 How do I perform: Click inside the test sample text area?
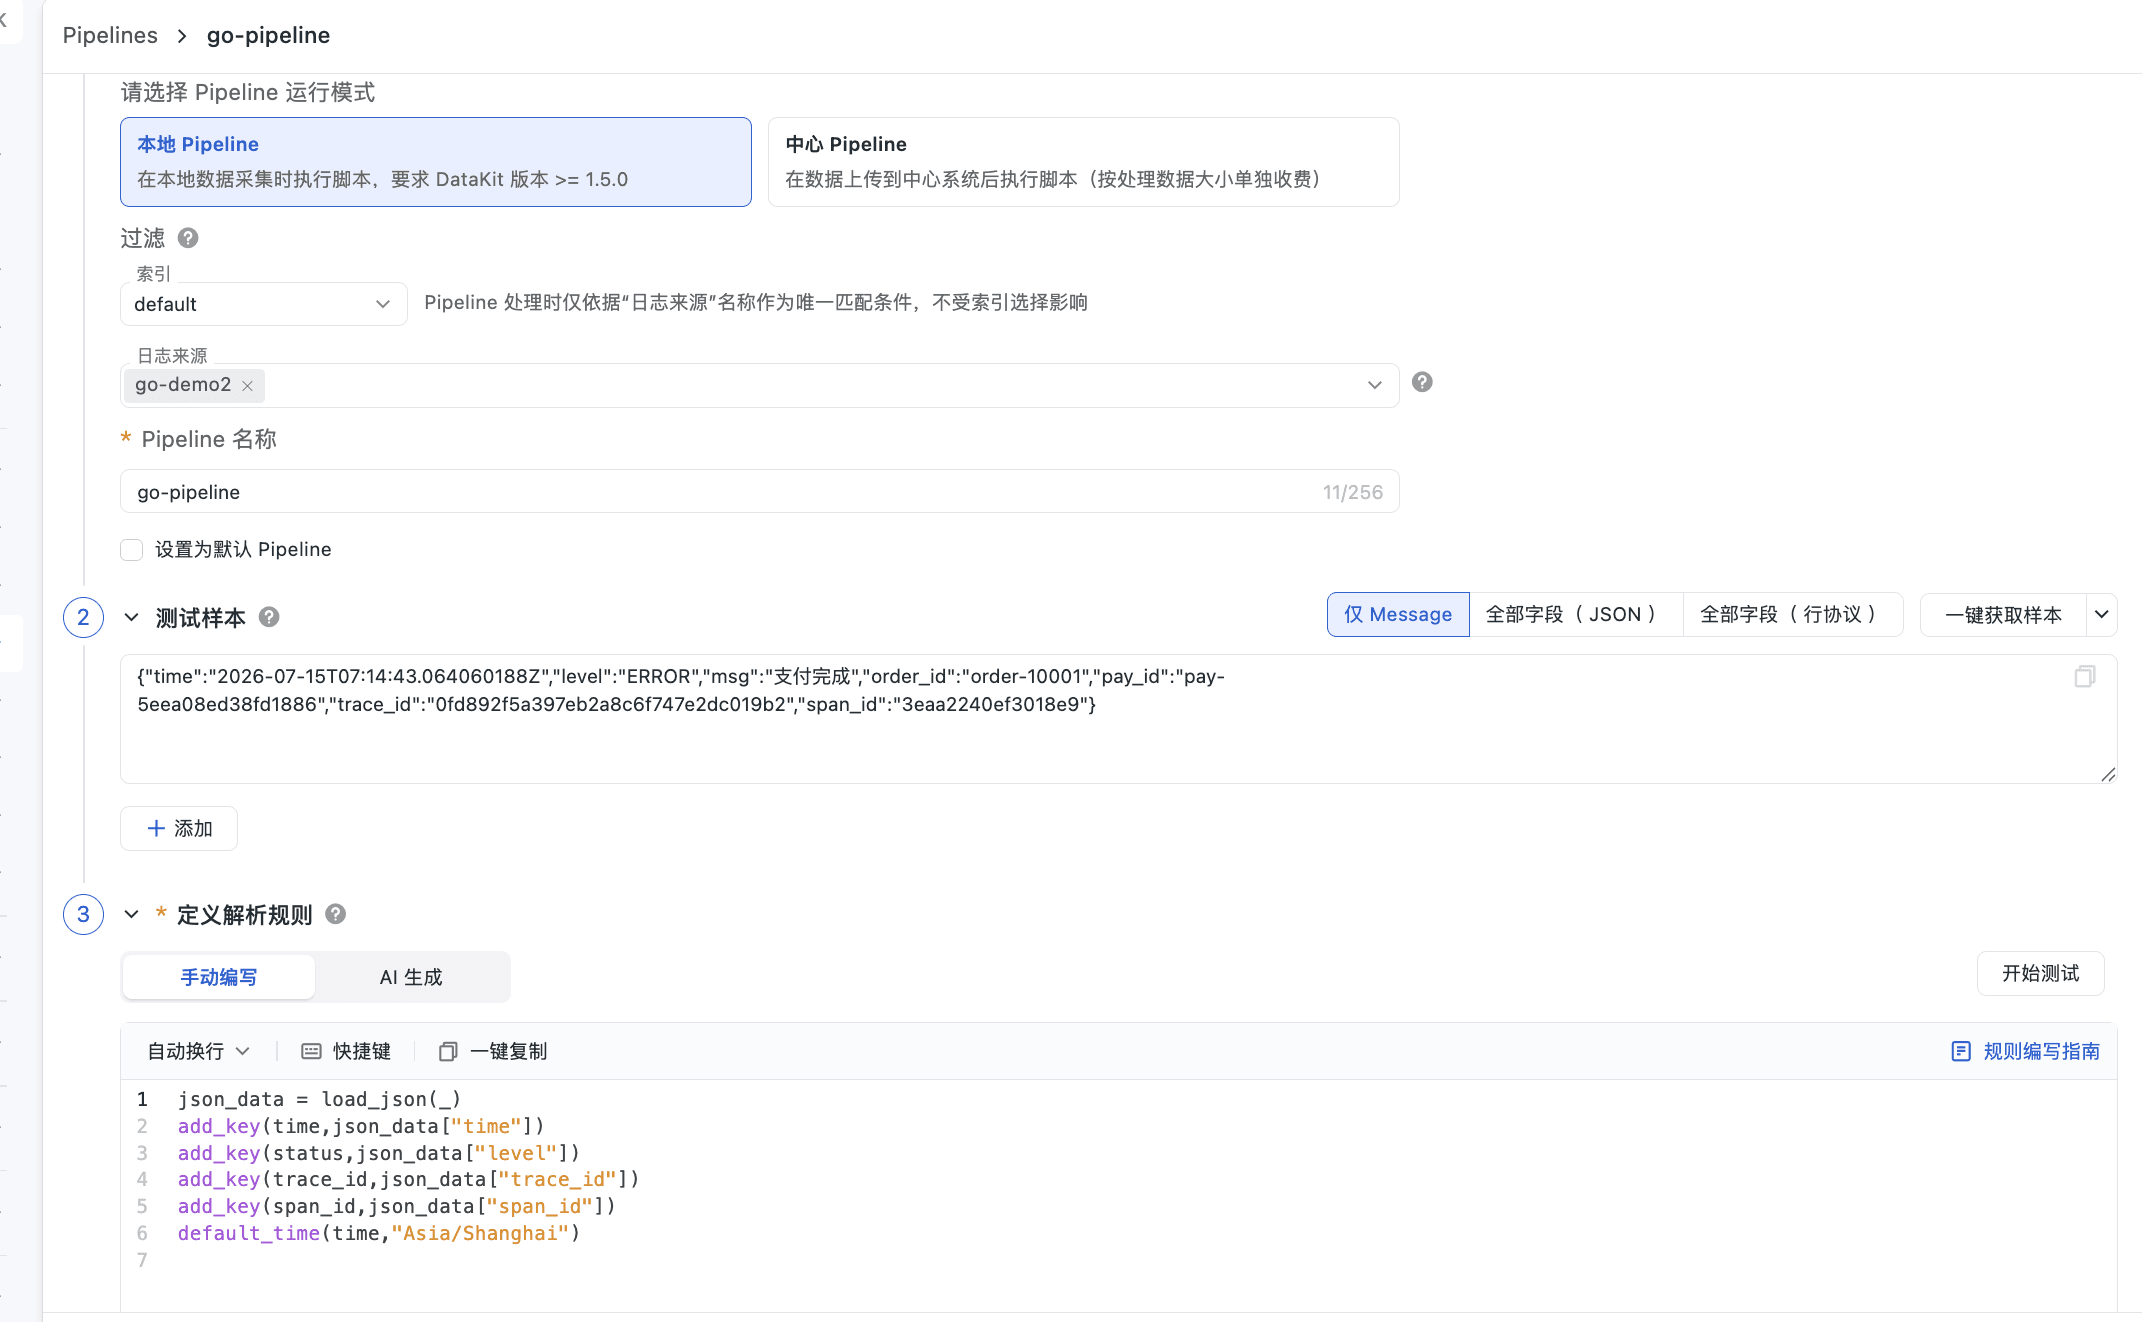pyautogui.click(x=1118, y=718)
